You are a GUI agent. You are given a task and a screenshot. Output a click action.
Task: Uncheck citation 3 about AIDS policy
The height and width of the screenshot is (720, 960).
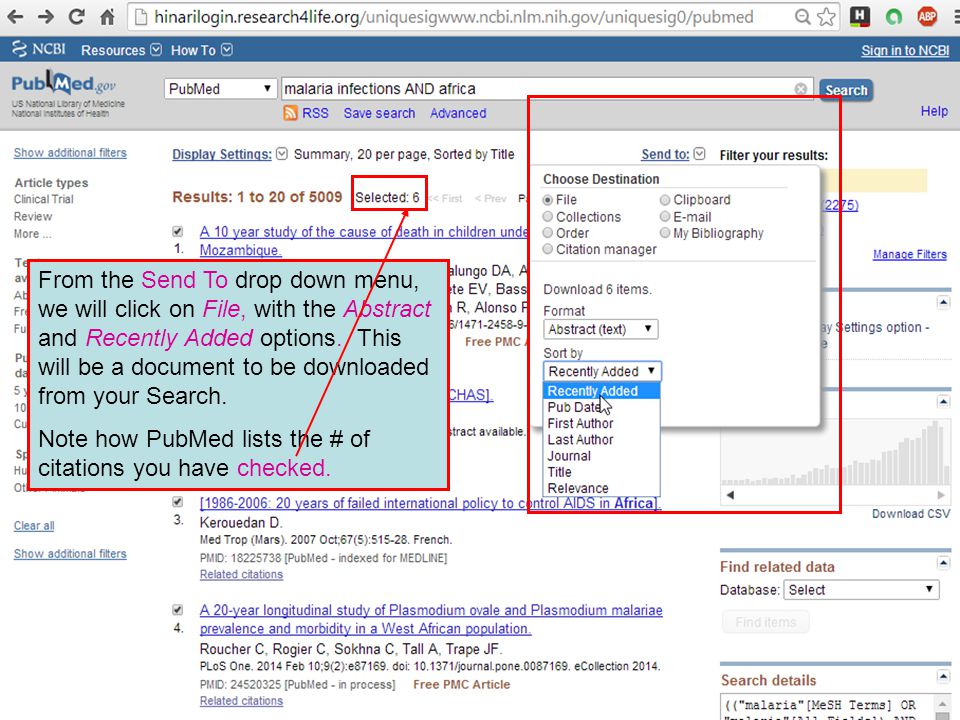pos(178,502)
